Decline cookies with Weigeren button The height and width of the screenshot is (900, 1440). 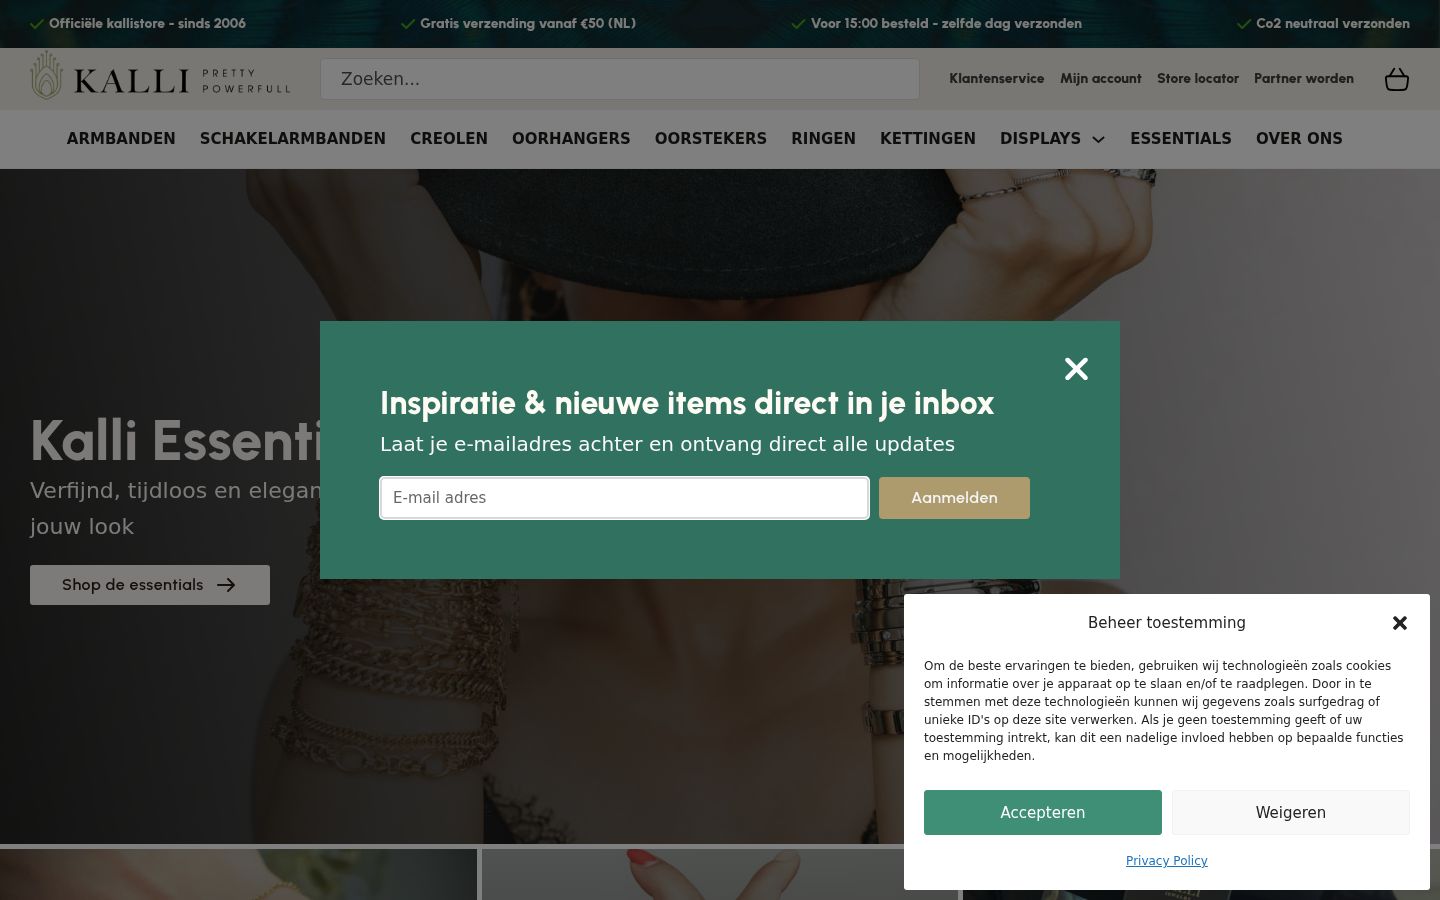(x=1291, y=812)
